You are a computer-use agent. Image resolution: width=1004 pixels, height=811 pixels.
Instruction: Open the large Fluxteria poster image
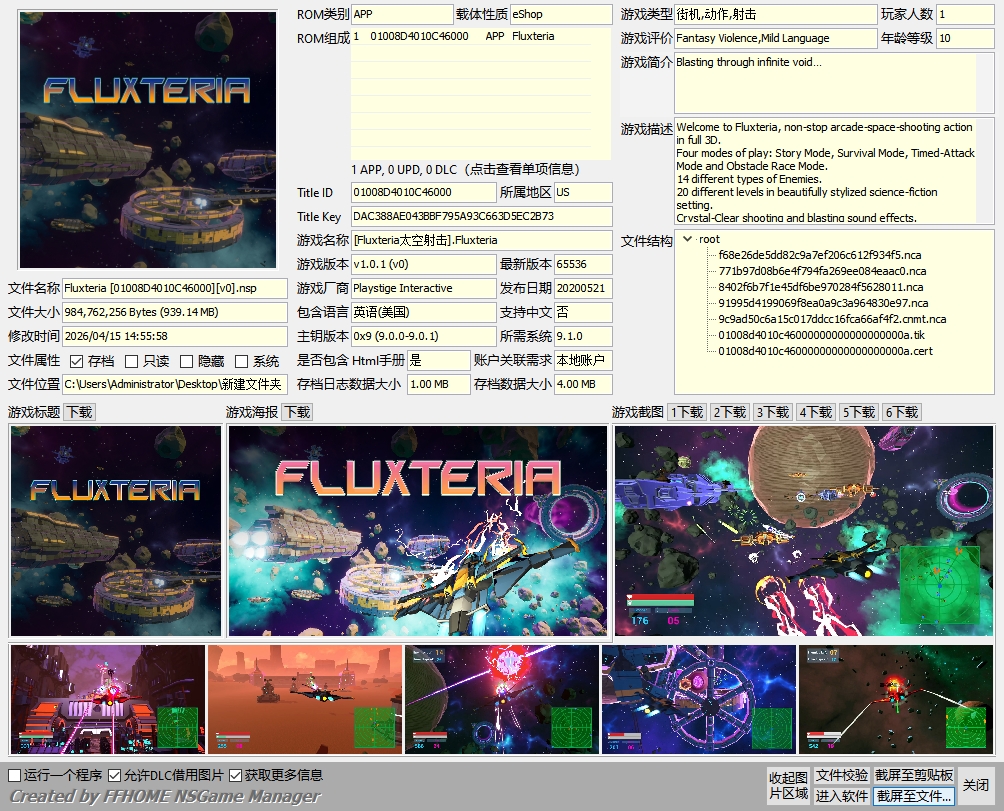click(417, 531)
